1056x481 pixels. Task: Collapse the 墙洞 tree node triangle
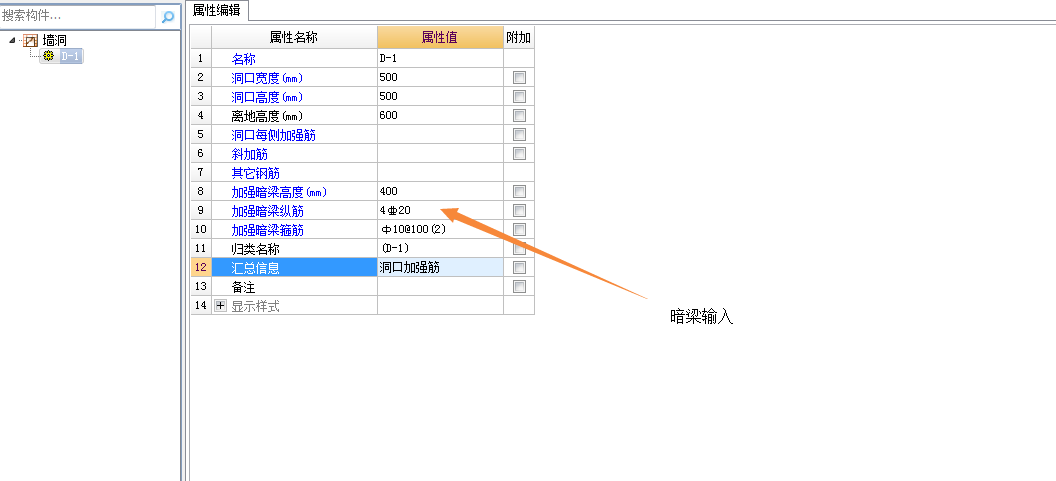tap(13, 41)
